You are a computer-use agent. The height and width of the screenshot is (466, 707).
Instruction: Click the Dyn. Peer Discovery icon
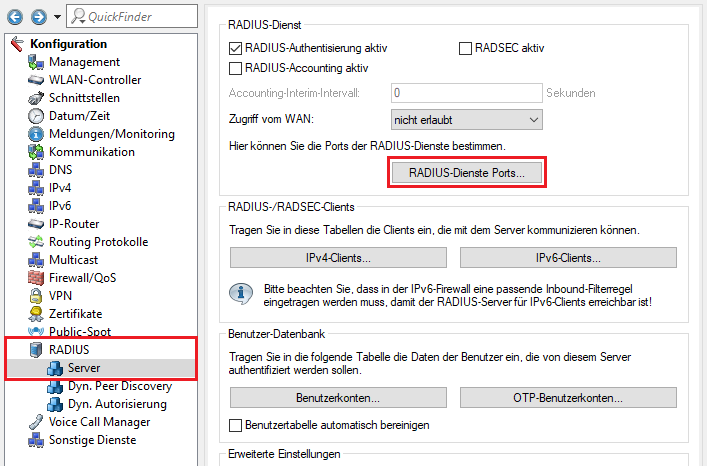[55, 386]
